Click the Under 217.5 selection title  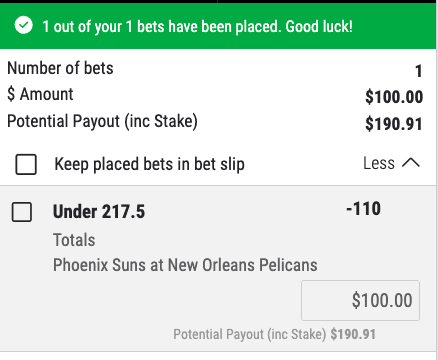pyautogui.click(x=99, y=212)
